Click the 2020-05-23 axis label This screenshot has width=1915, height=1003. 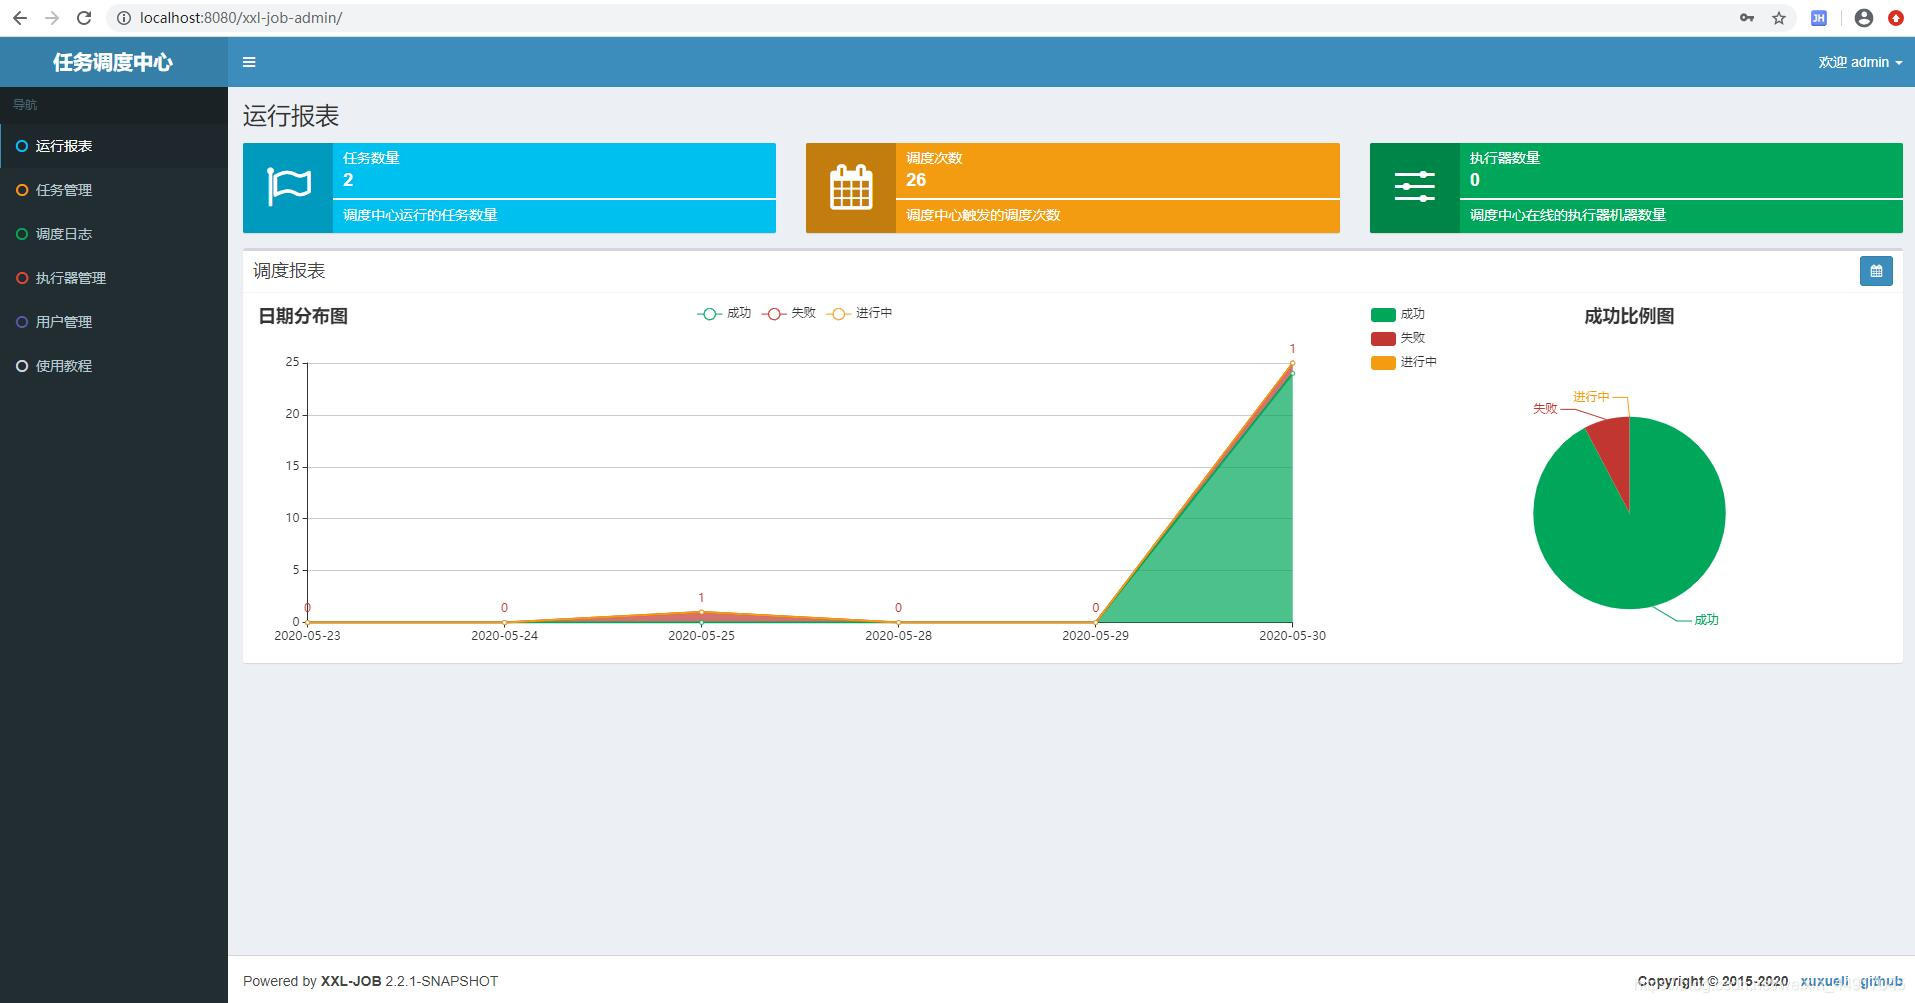(x=307, y=636)
